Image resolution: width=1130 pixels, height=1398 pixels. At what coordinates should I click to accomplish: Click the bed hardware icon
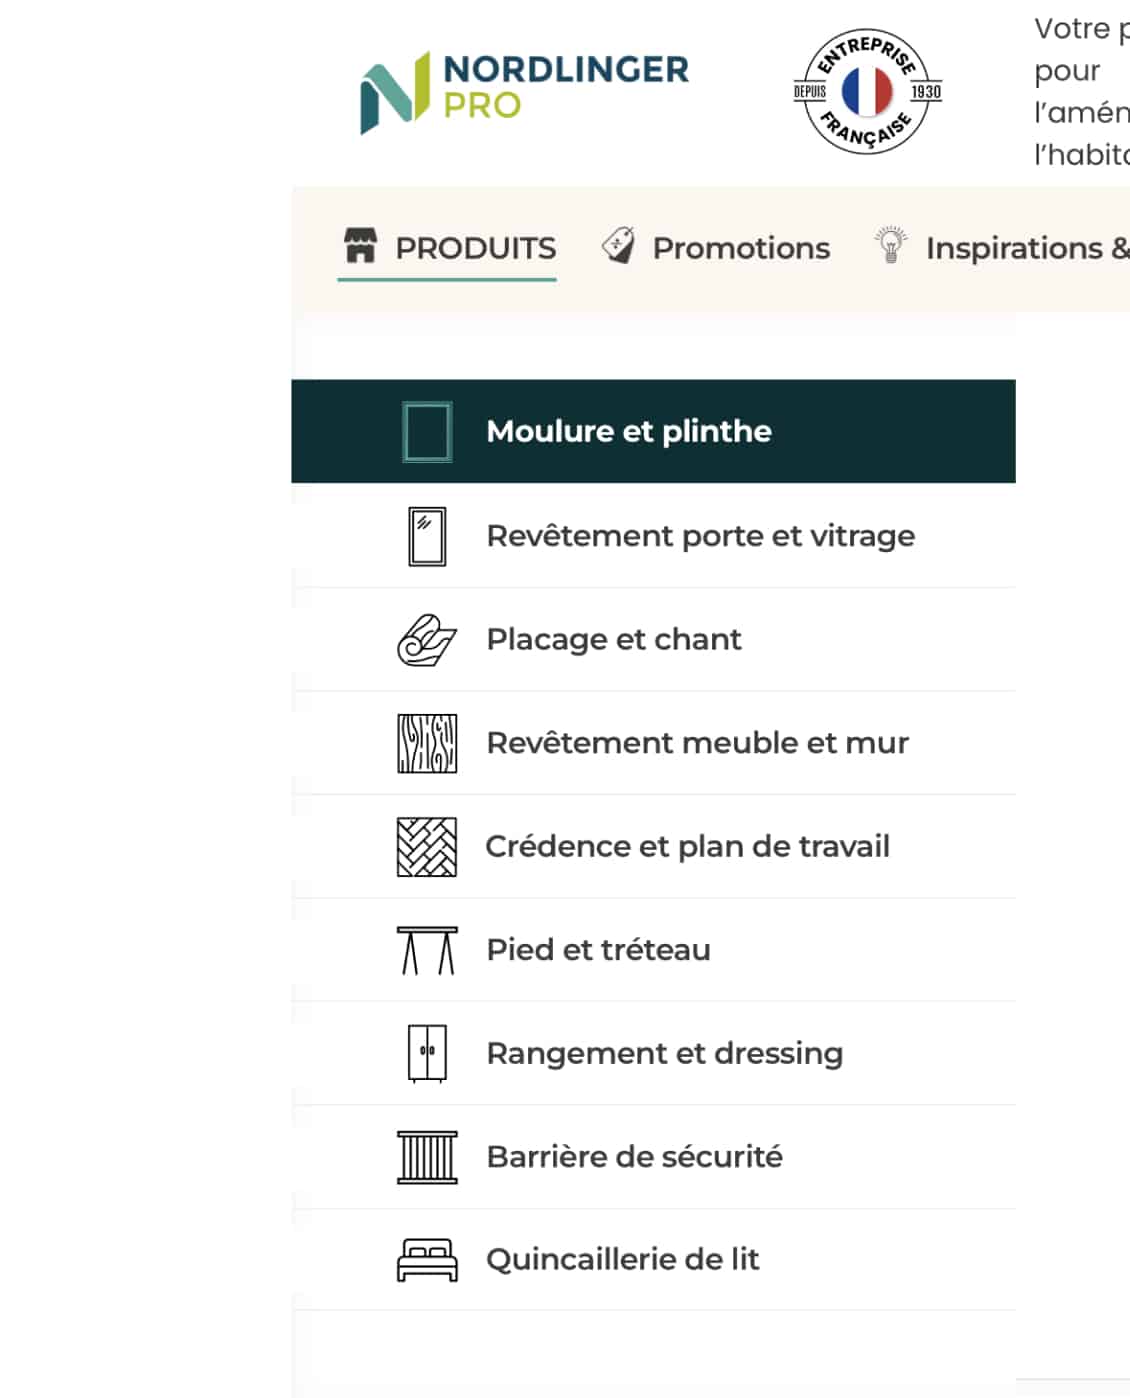click(427, 1260)
